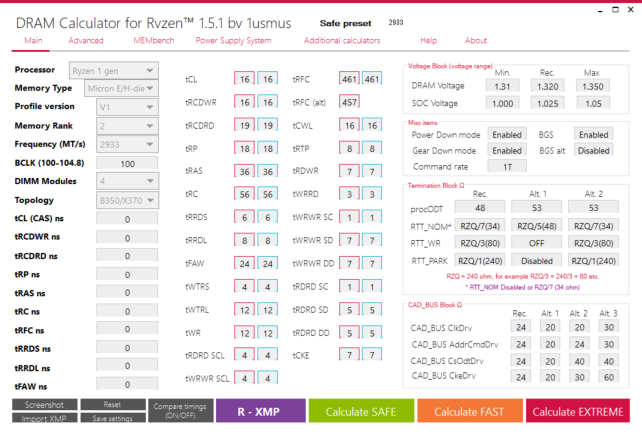Open the Processor dropdown
Viewport: 642px width, 434px height.
[x=113, y=70]
